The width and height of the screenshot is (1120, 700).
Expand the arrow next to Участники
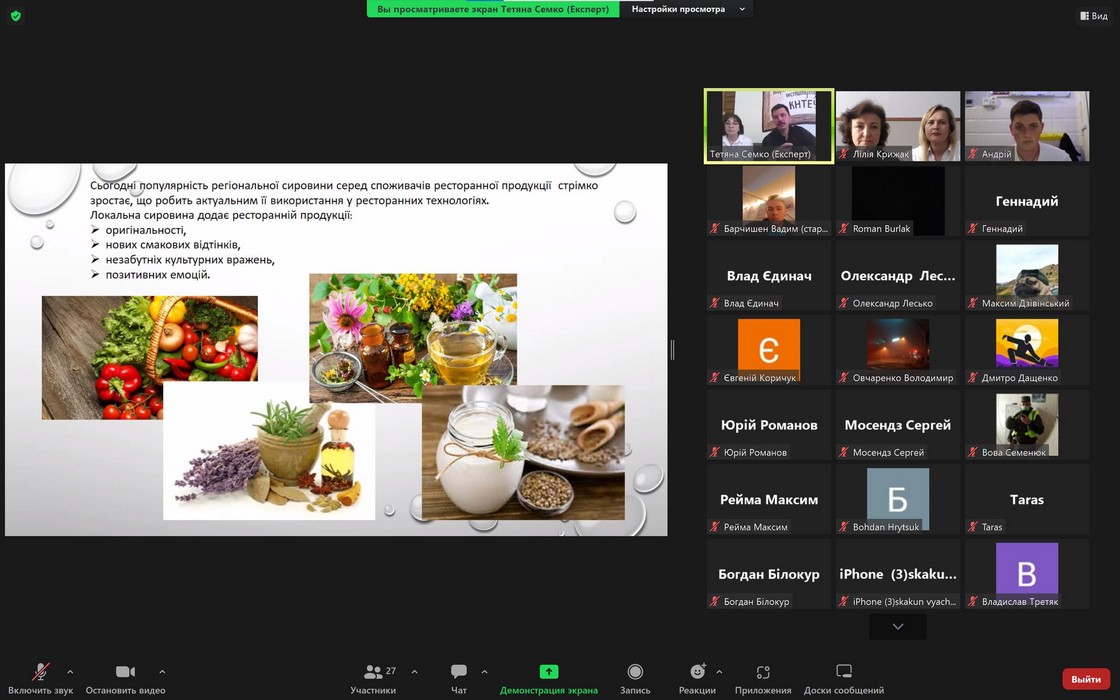point(414,672)
